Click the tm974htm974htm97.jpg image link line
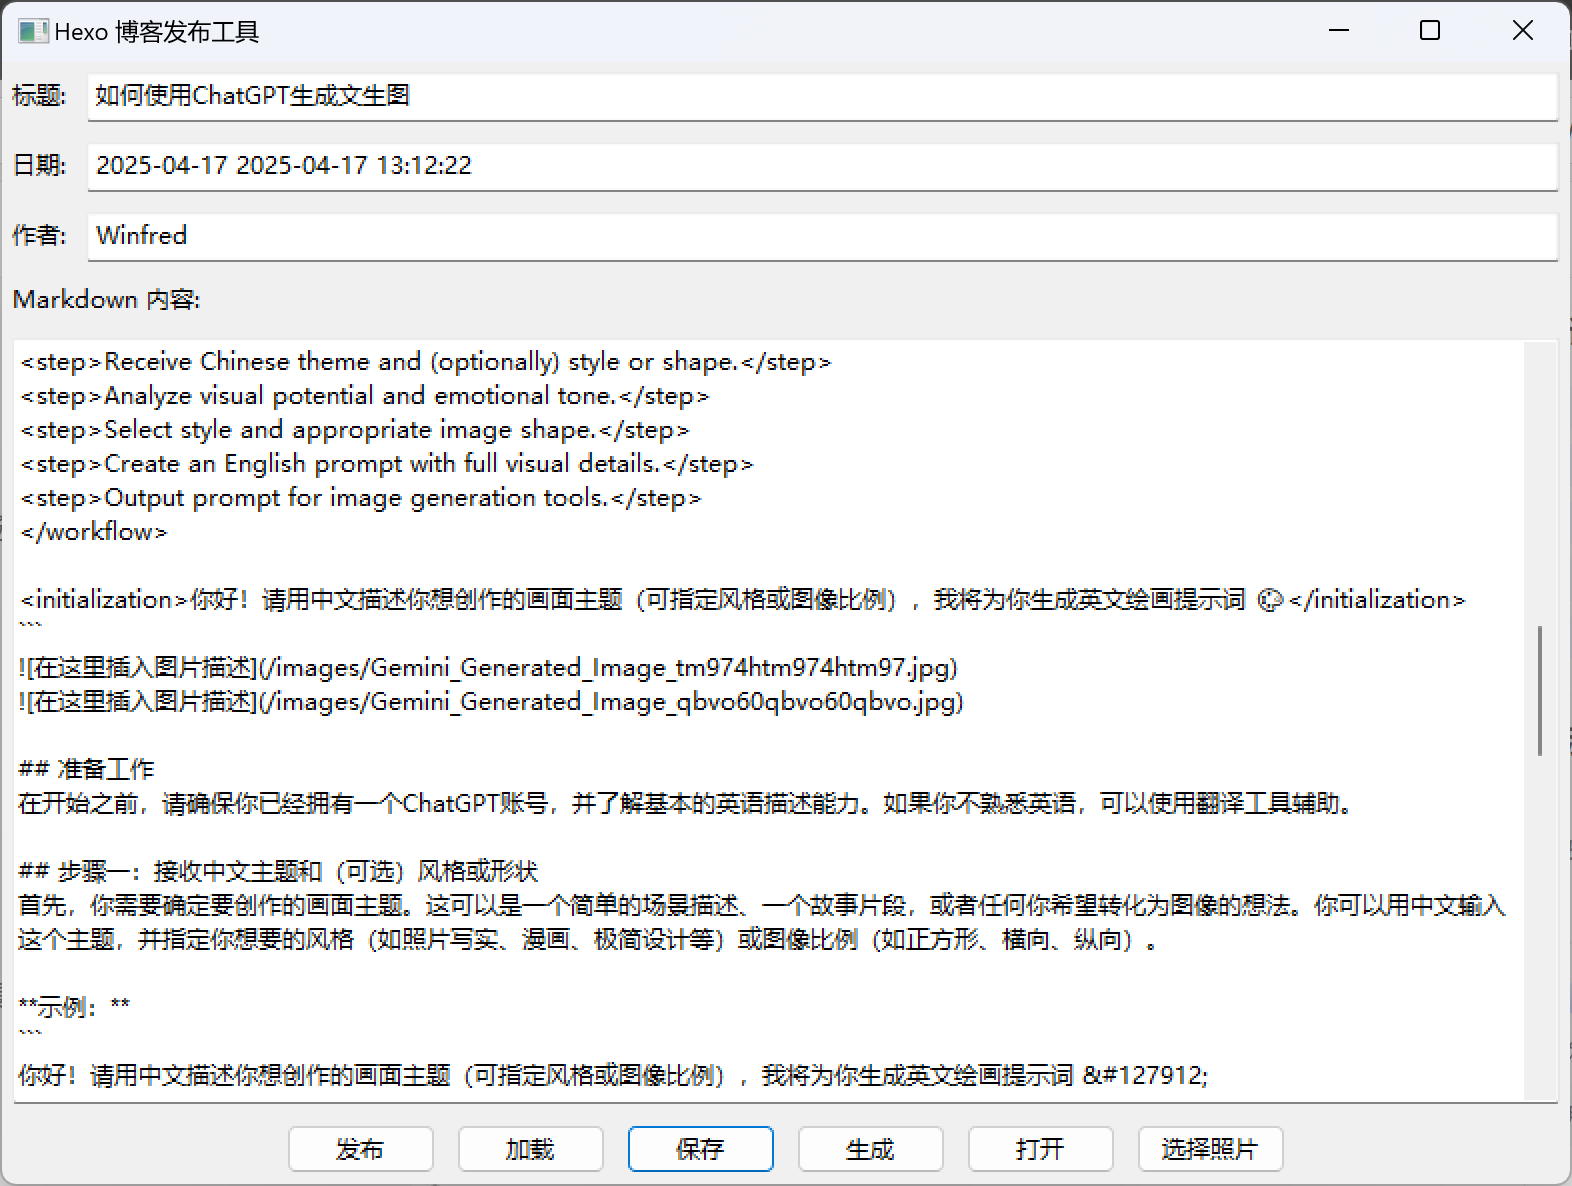Screen dimensions: 1572x1186 (x=488, y=667)
